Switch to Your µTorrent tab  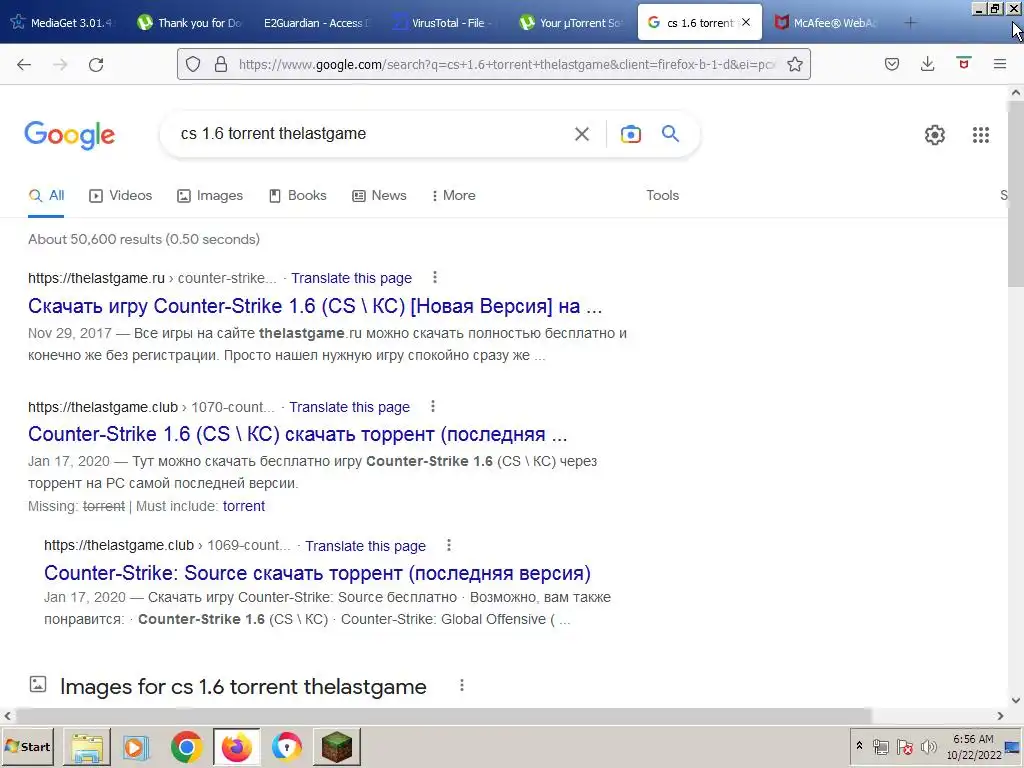click(x=572, y=23)
